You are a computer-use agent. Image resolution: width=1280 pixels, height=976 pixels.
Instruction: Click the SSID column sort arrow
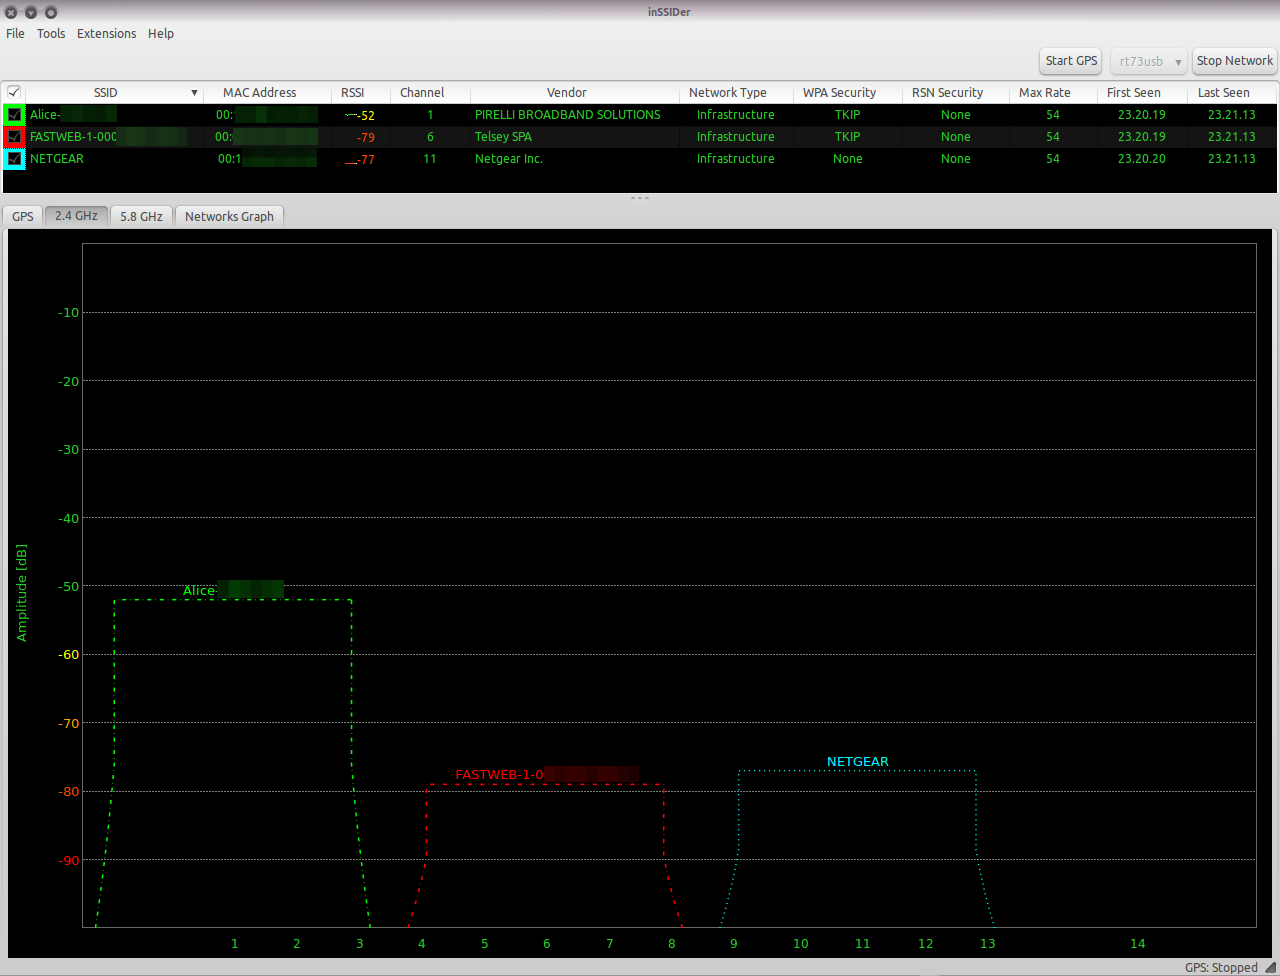tap(194, 92)
